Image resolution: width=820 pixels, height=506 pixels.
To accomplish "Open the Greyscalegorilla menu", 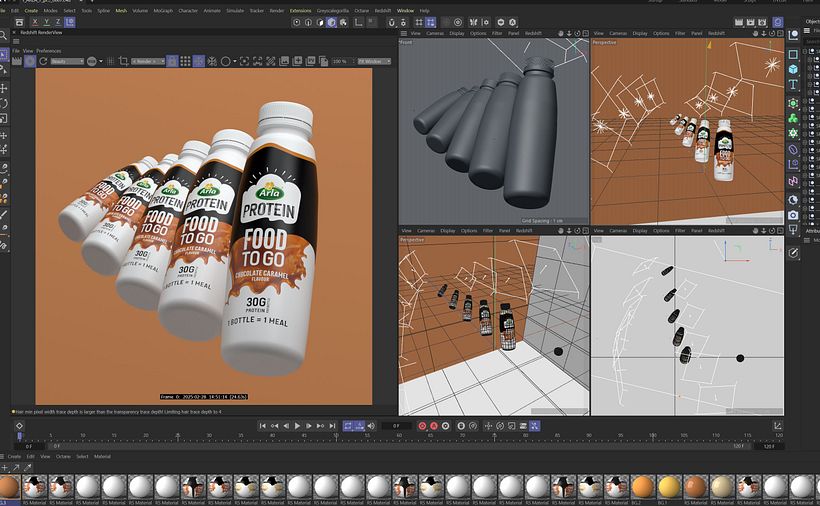I will (x=333, y=10).
